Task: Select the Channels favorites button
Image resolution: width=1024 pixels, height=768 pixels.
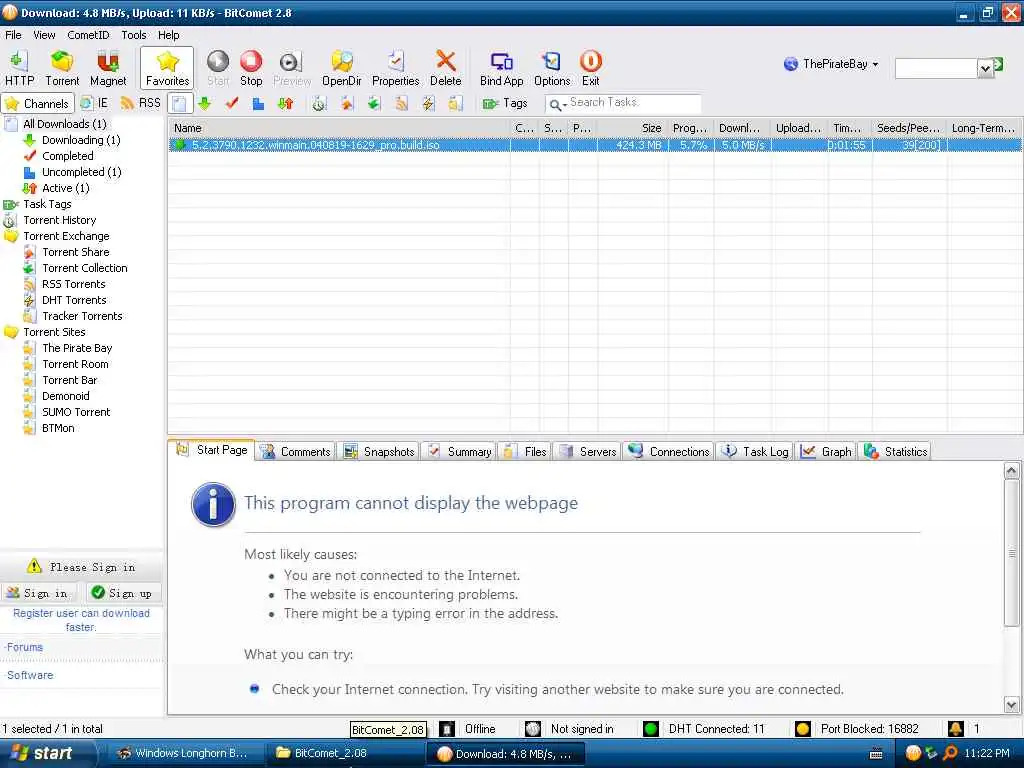Action: coord(37,103)
